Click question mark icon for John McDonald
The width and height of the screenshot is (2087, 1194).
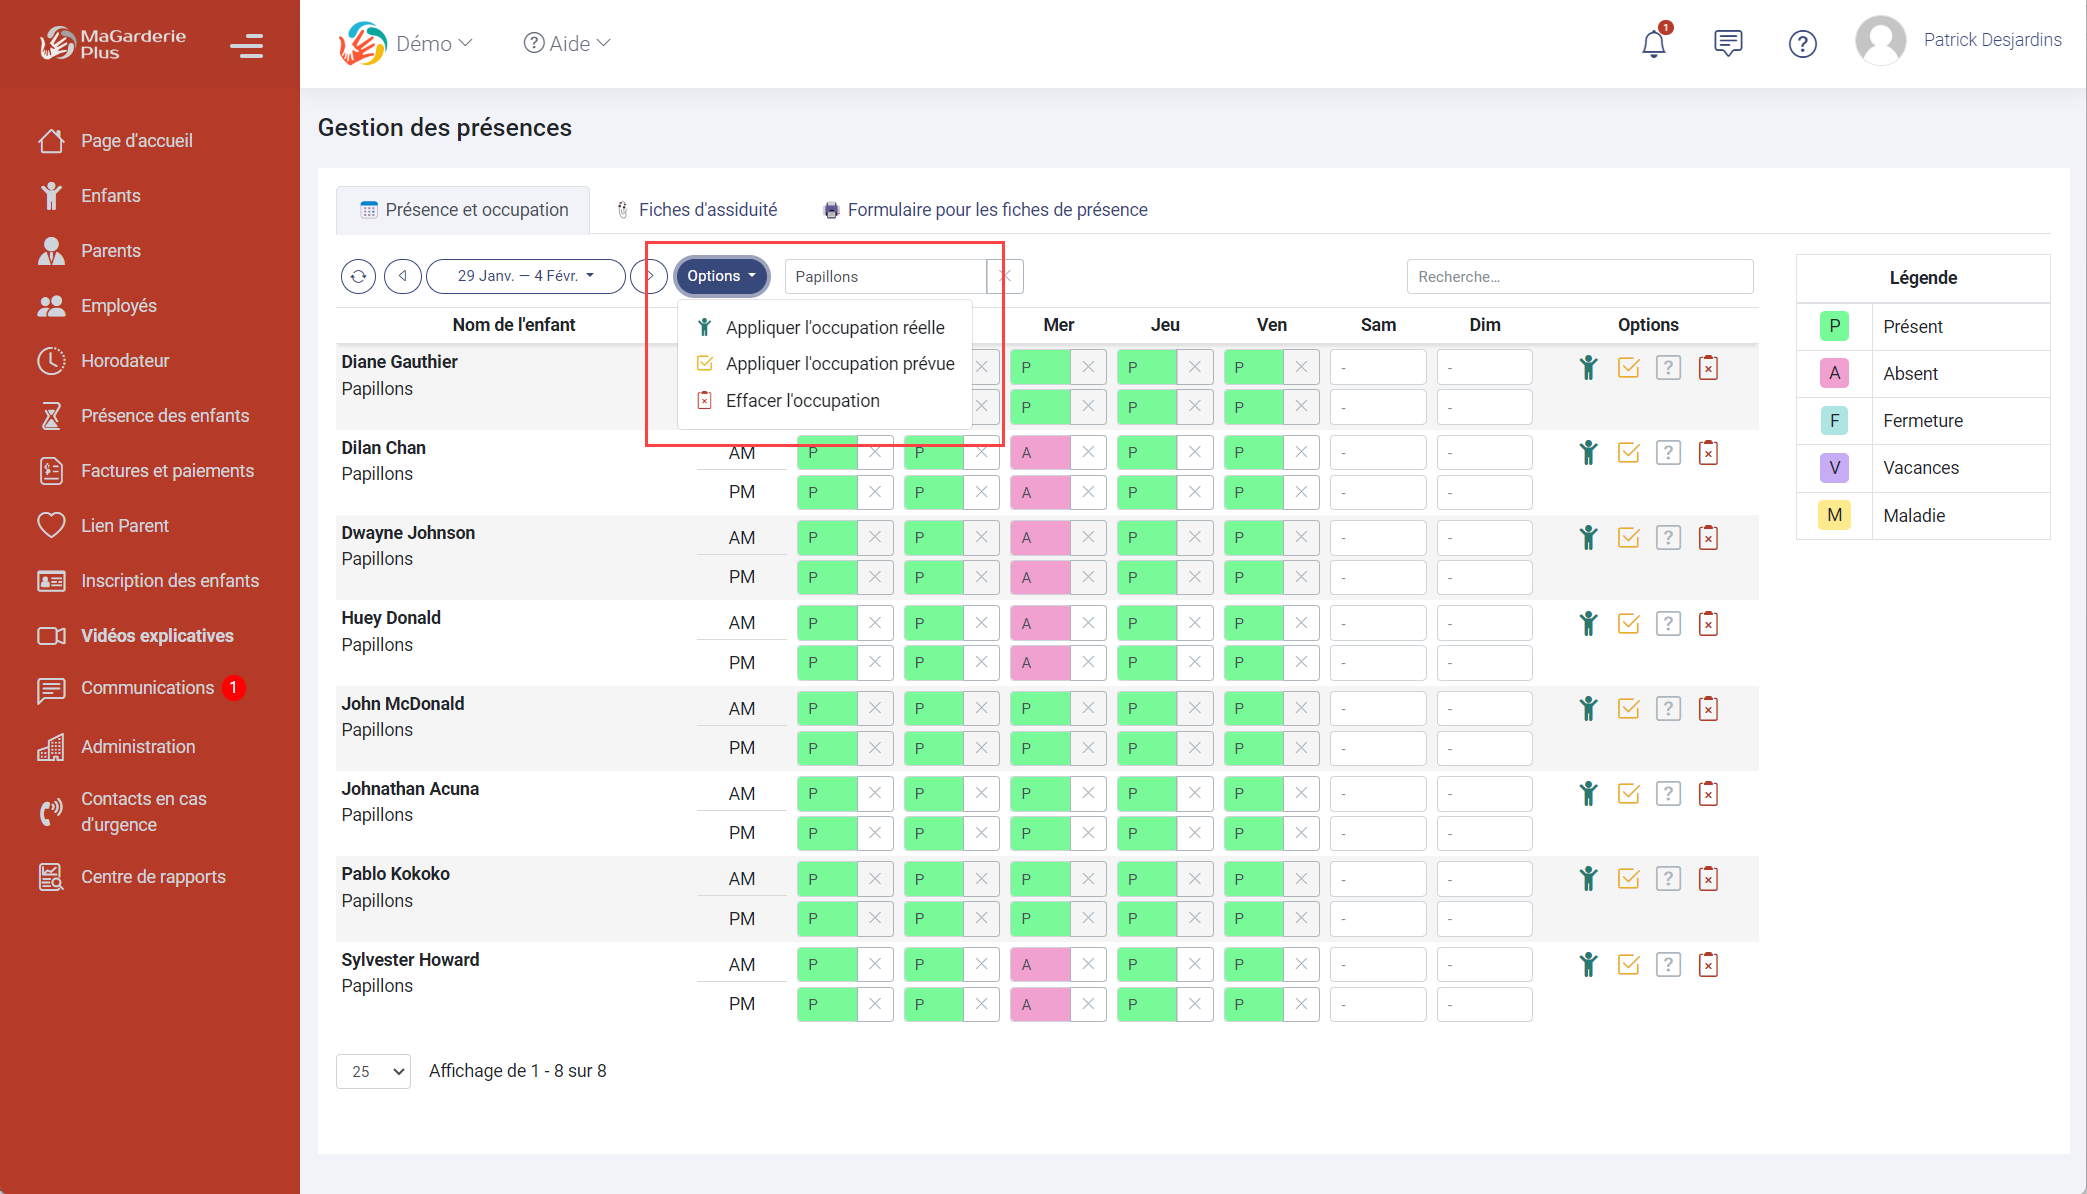click(x=1667, y=709)
